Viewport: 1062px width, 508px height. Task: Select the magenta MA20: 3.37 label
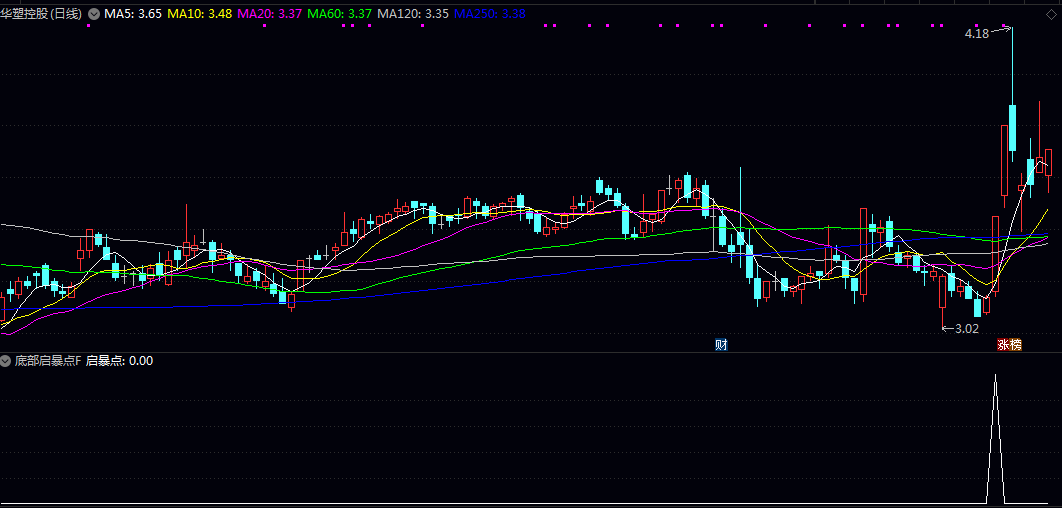pyautogui.click(x=270, y=14)
